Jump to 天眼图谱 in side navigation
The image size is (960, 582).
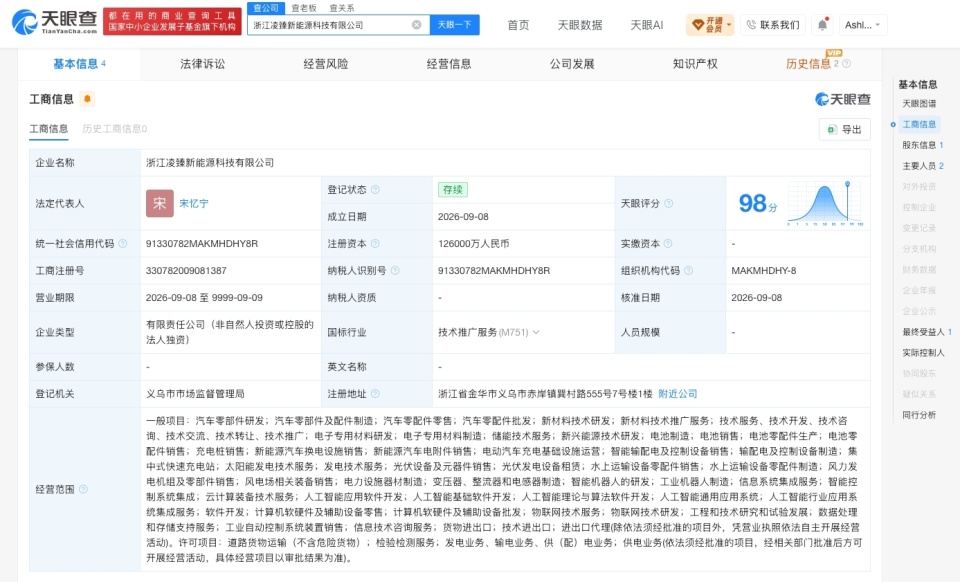tap(919, 103)
